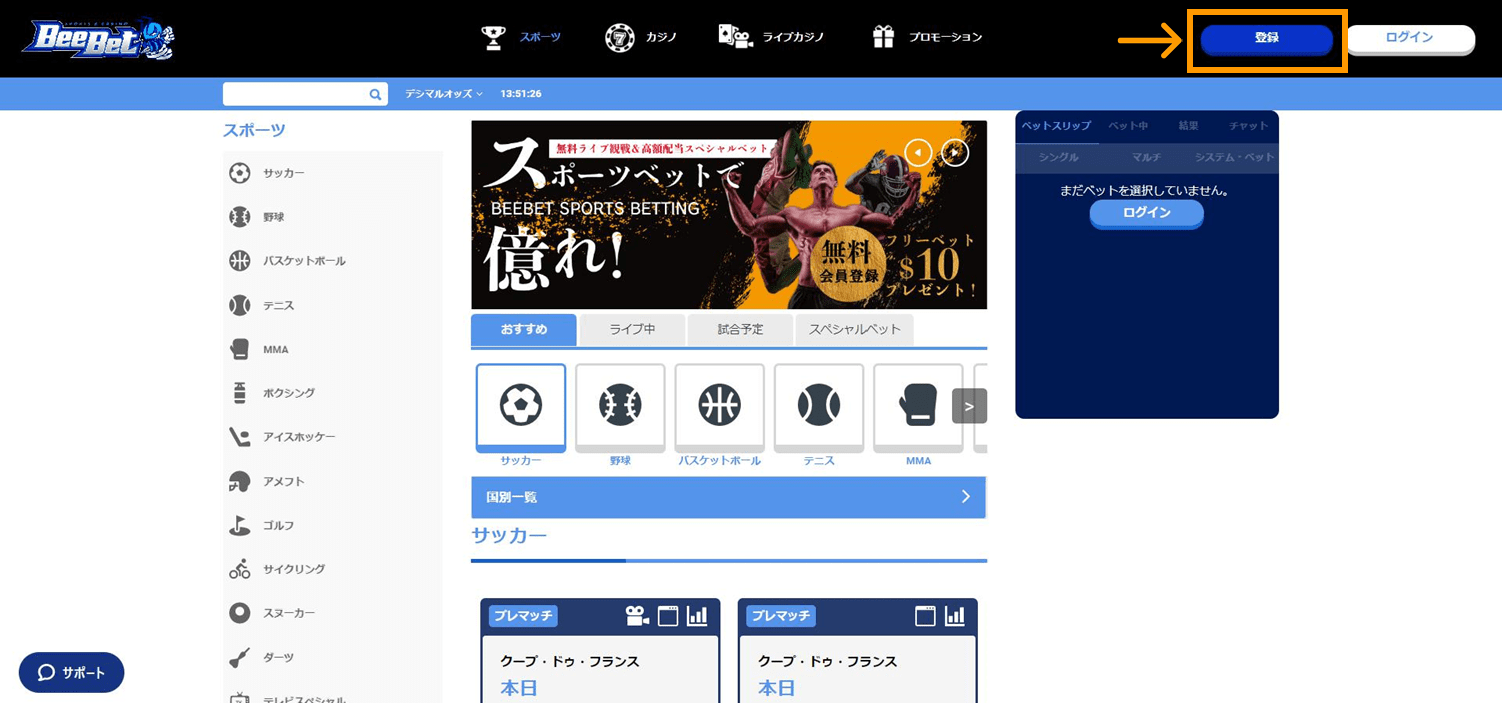Click first card's プレマッチ label
The width and height of the screenshot is (1502, 703).
pos(523,616)
